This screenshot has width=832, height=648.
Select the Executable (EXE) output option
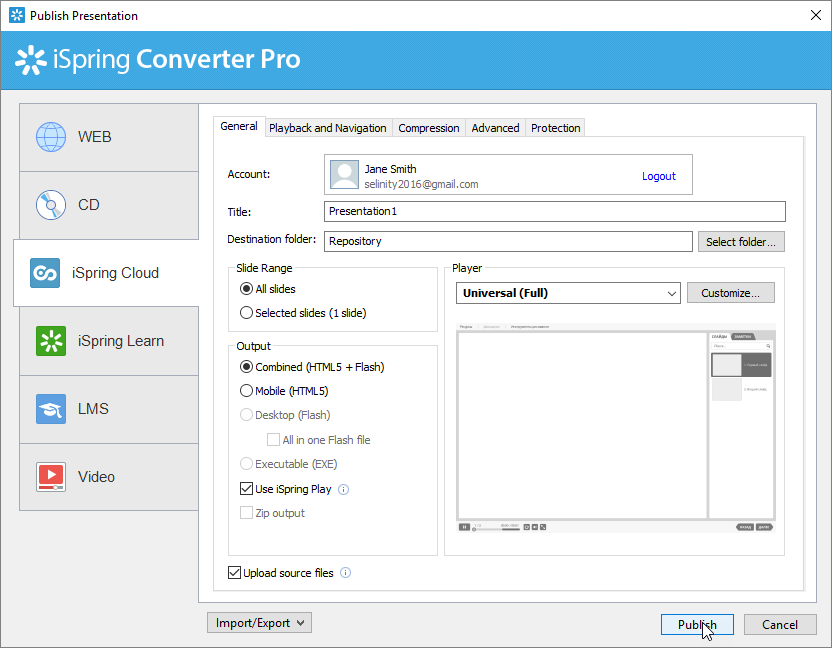(246, 464)
